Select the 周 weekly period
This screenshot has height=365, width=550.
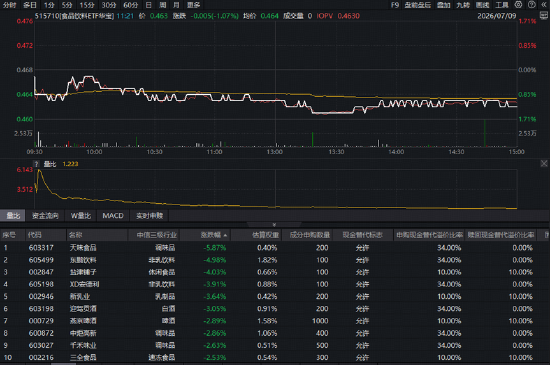coord(163,5)
